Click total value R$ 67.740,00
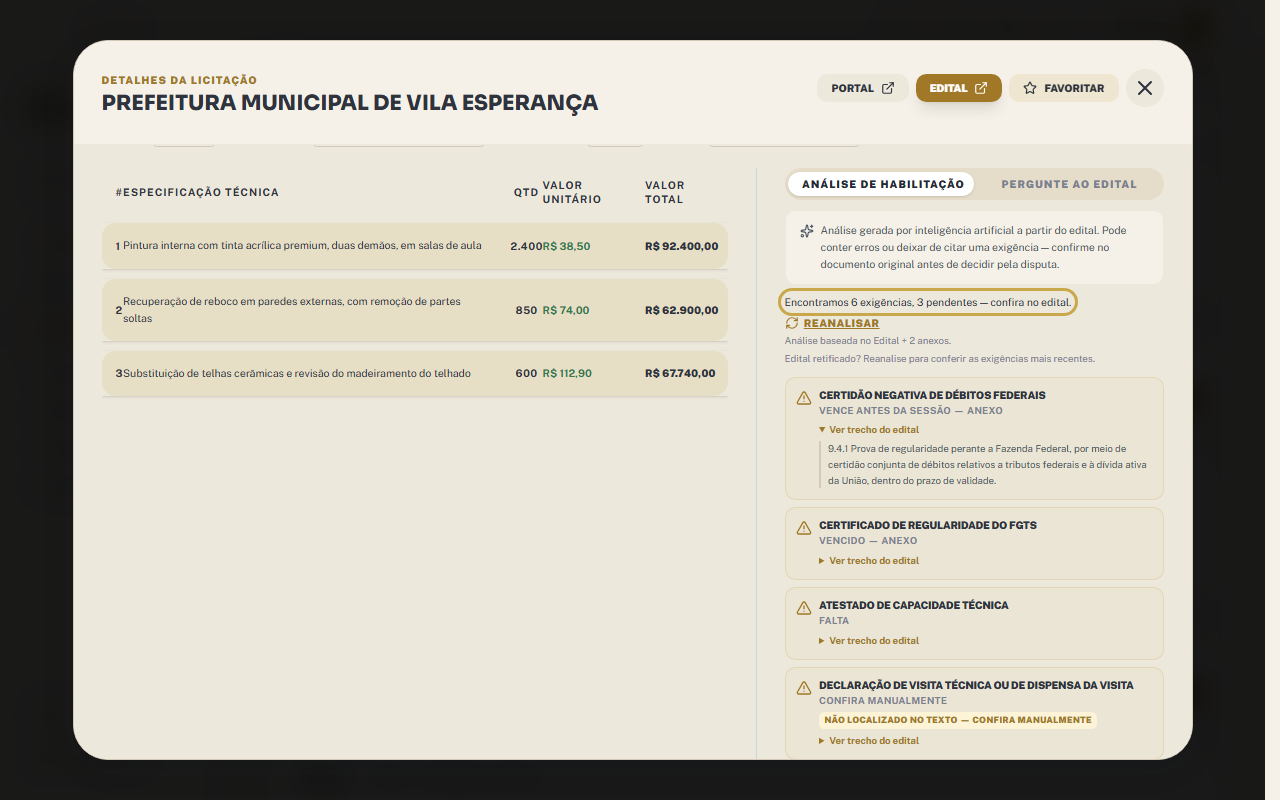Image resolution: width=1280 pixels, height=800 pixels. (x=680, y=374)
